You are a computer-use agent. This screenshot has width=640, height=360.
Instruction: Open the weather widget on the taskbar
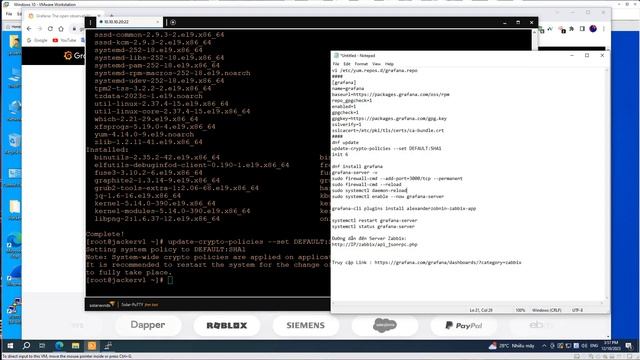pyautogui.click(x=512, y=346)
